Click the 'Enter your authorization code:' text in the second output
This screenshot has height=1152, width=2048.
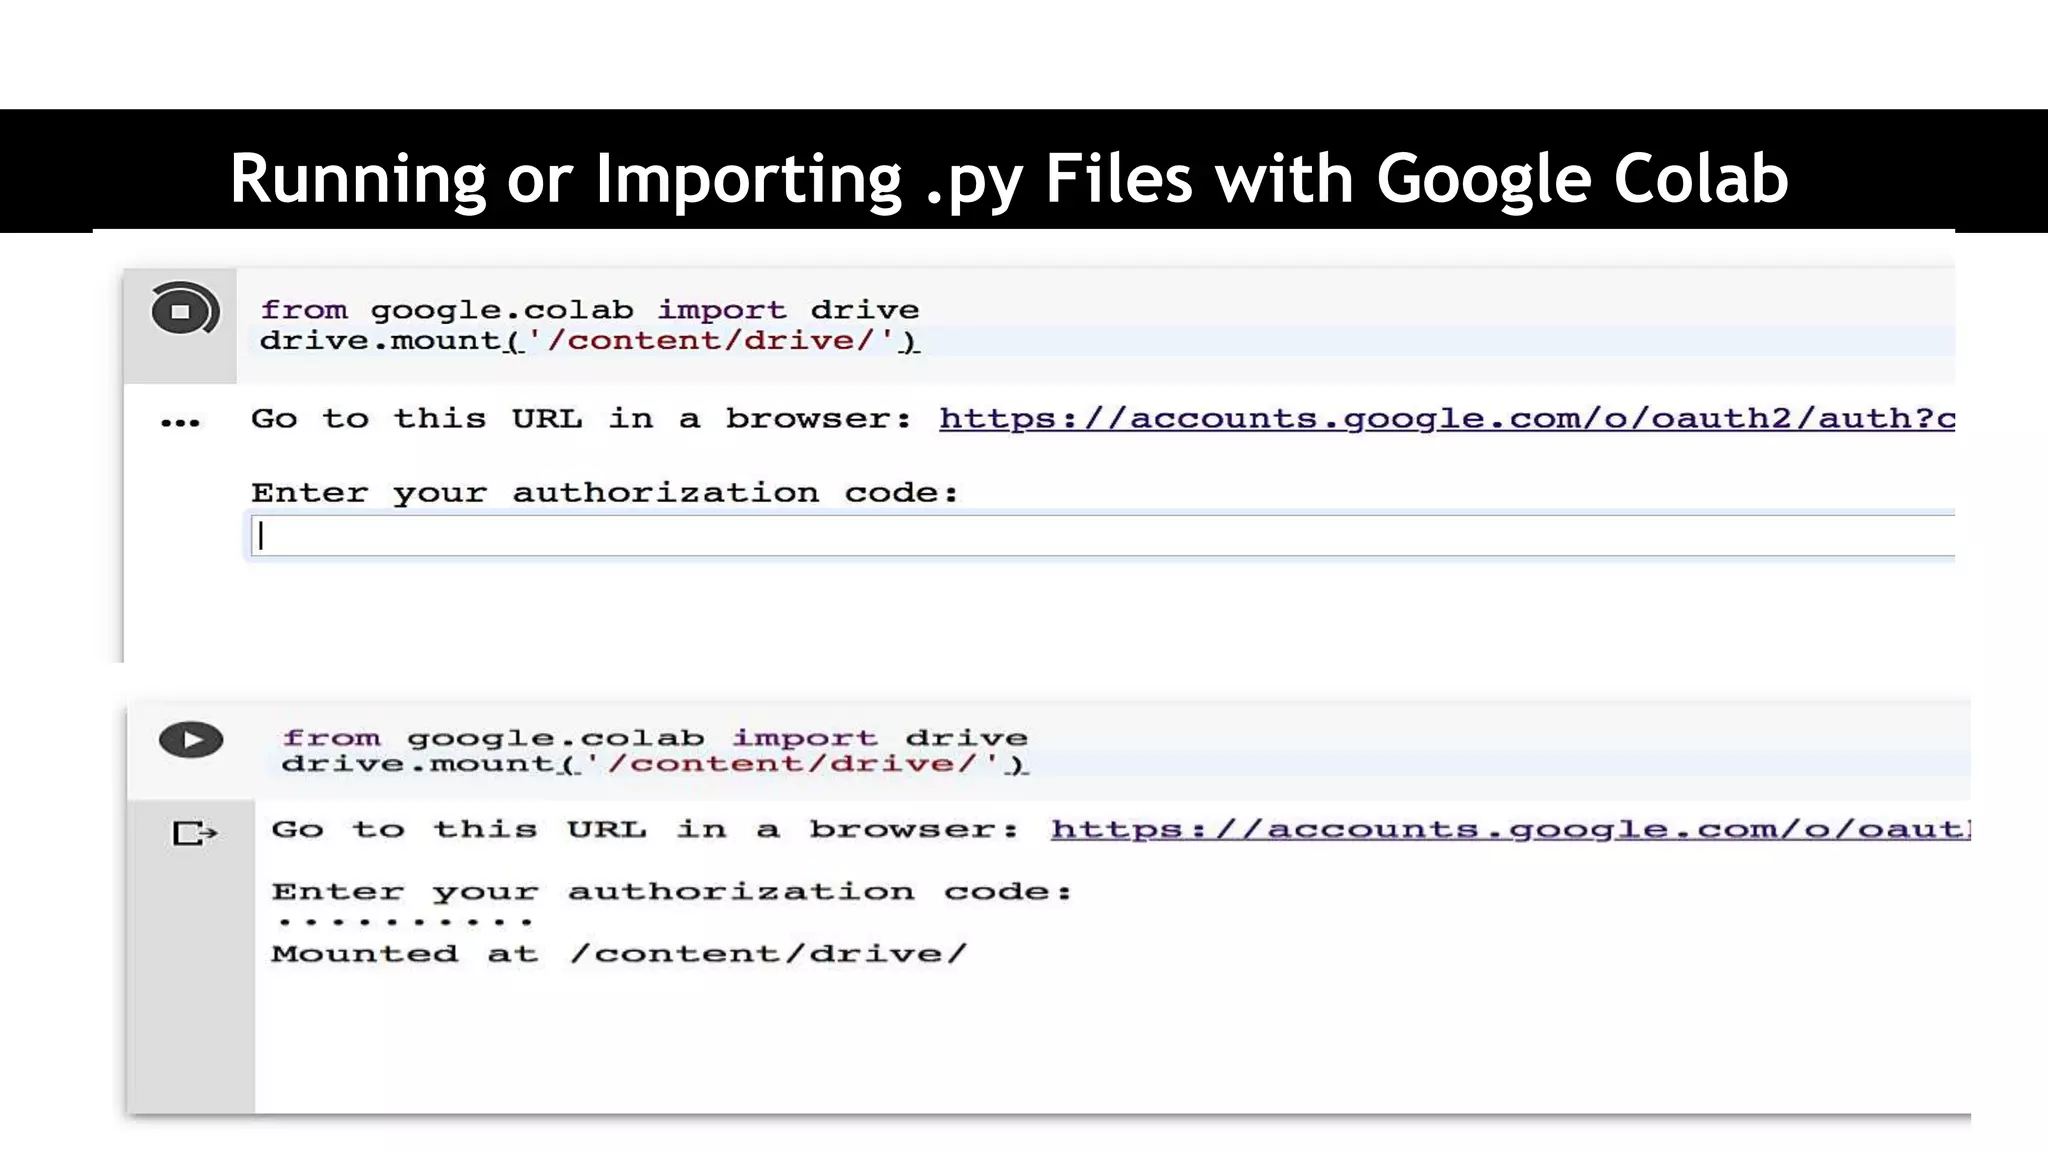tap(671, 891)
